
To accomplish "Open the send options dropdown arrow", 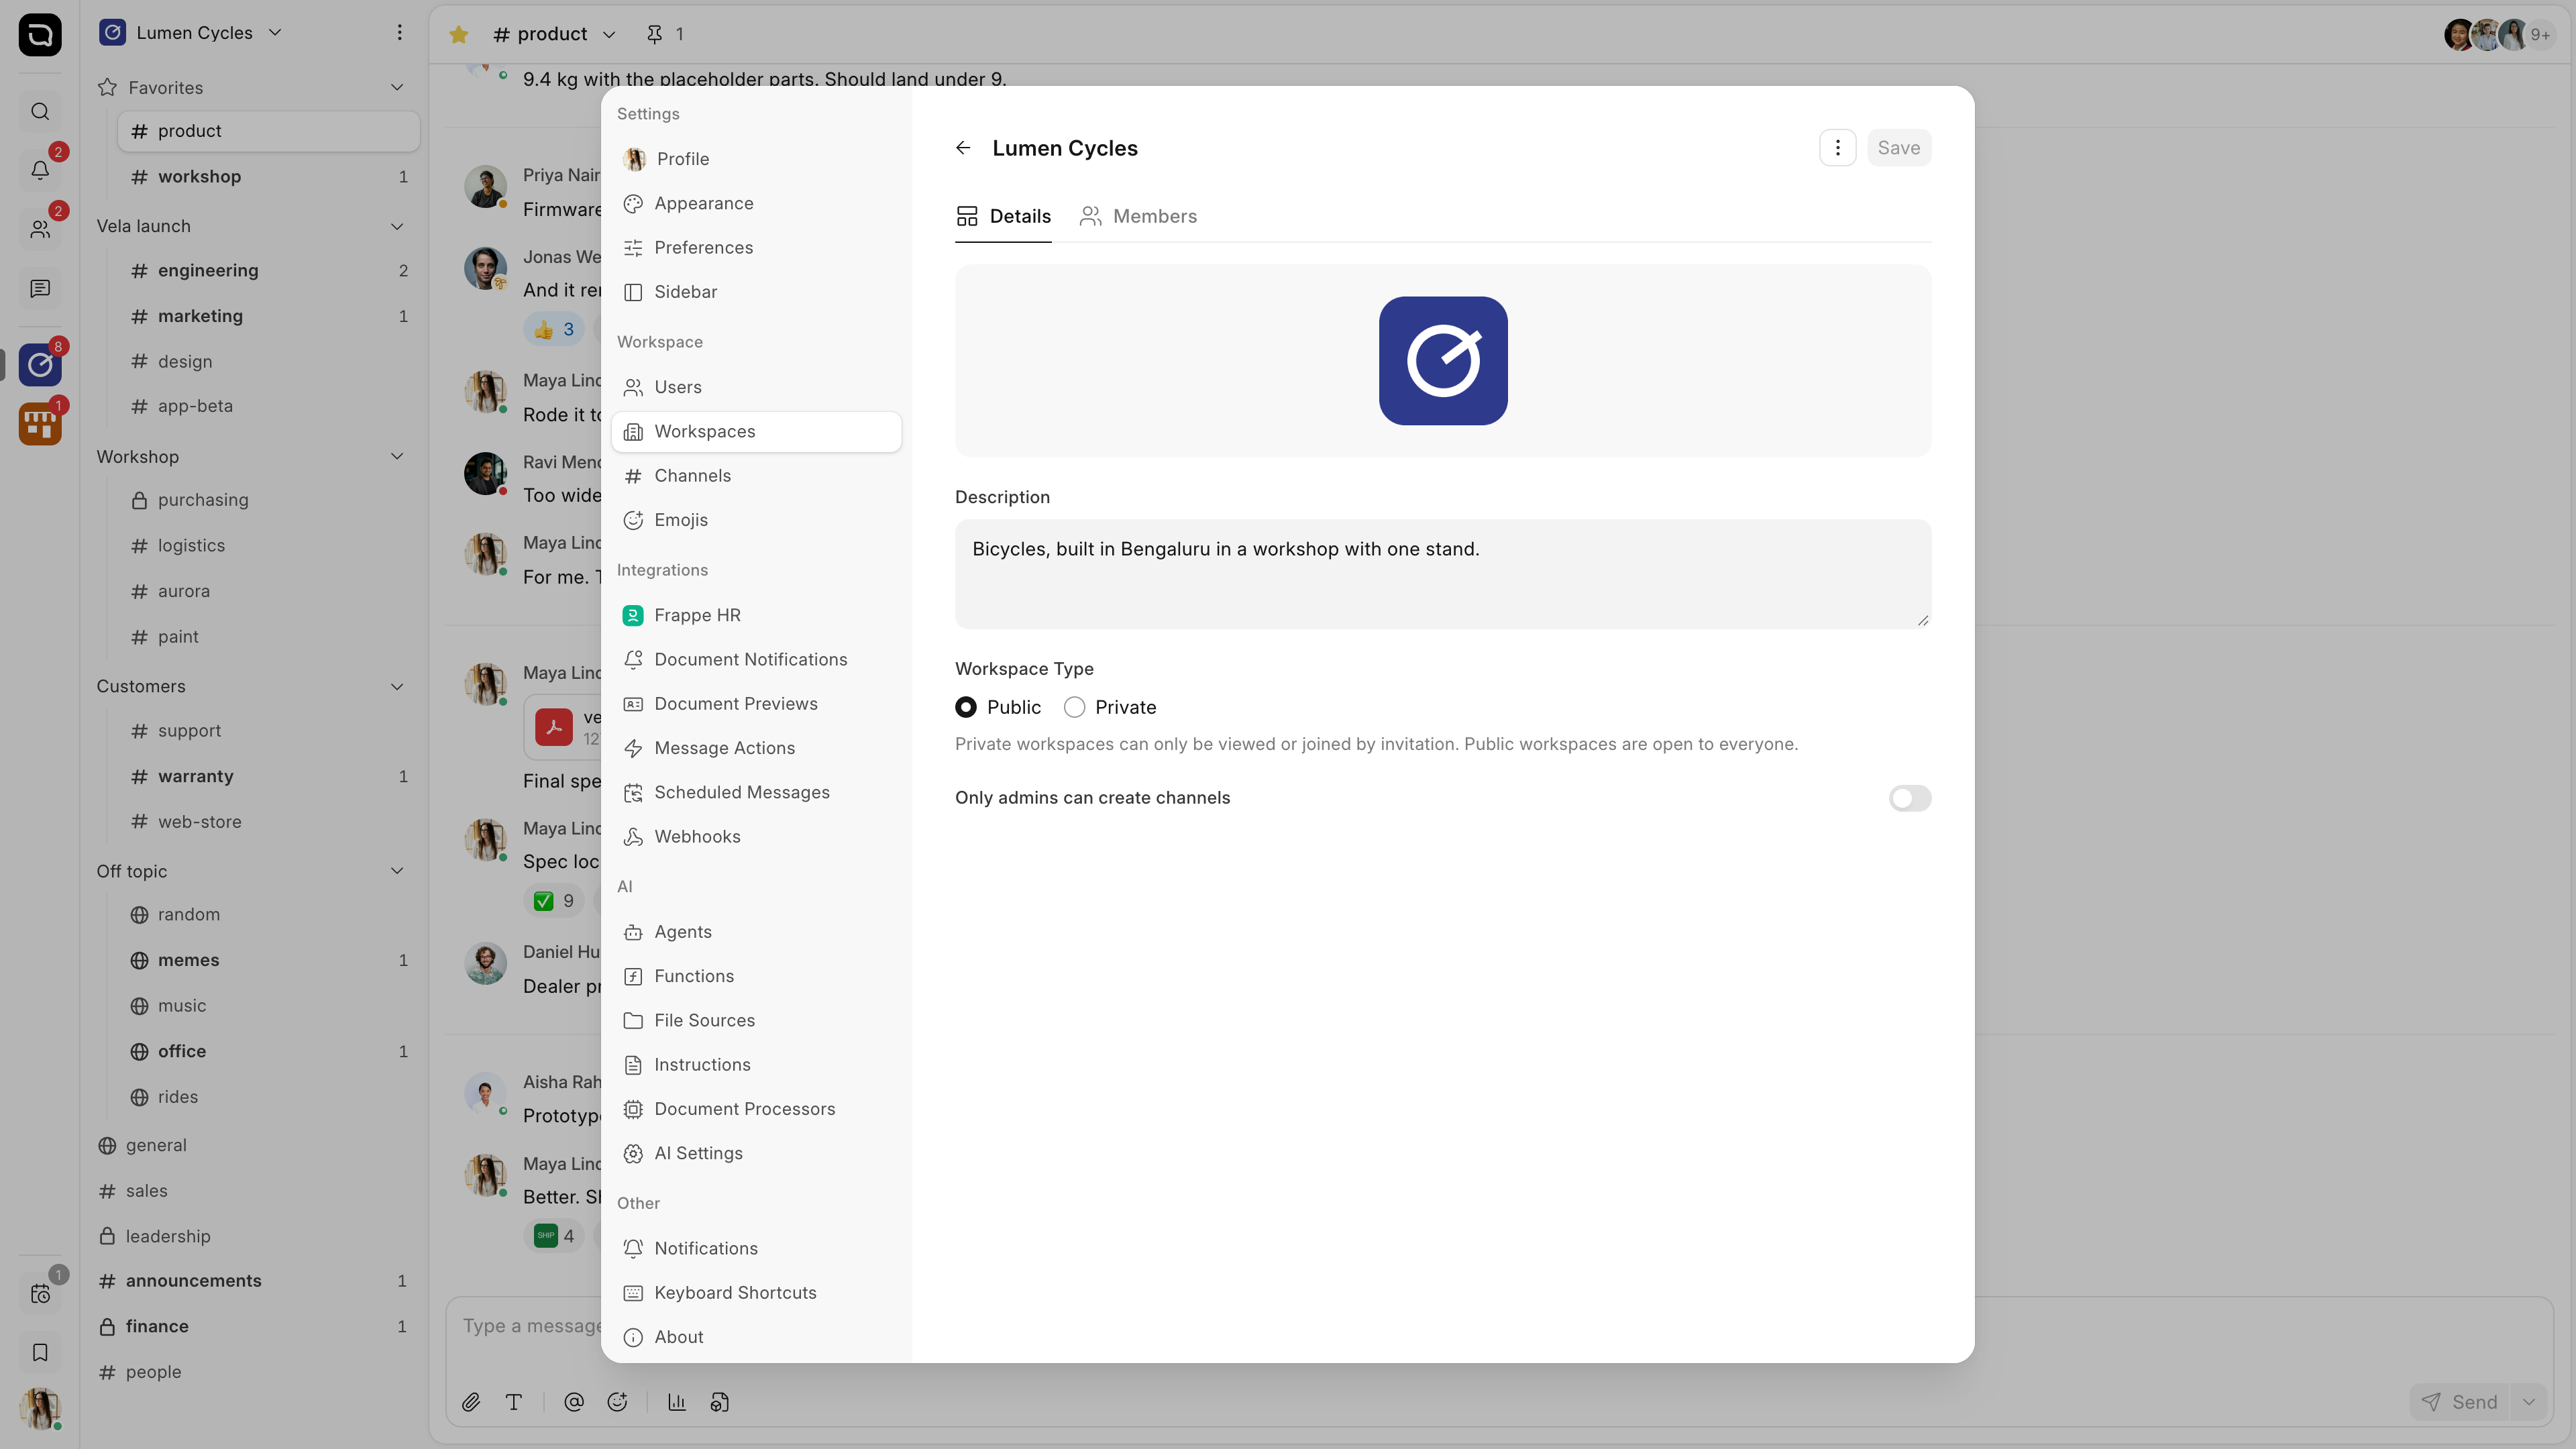I will point(2528,1402).
